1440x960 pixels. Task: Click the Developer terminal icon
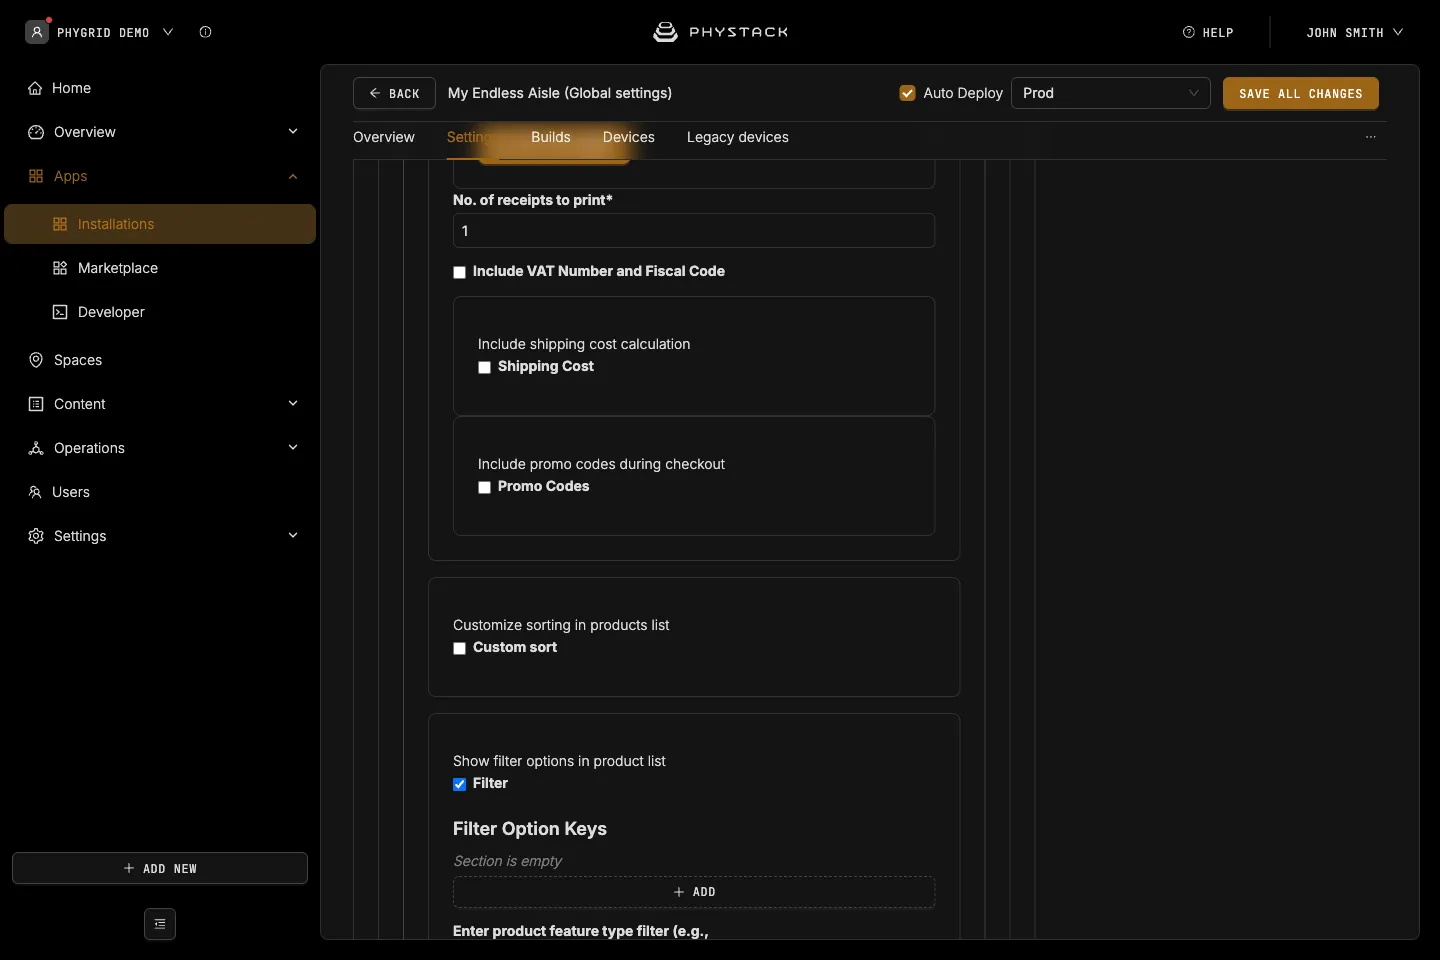click(x=60, y=312)
